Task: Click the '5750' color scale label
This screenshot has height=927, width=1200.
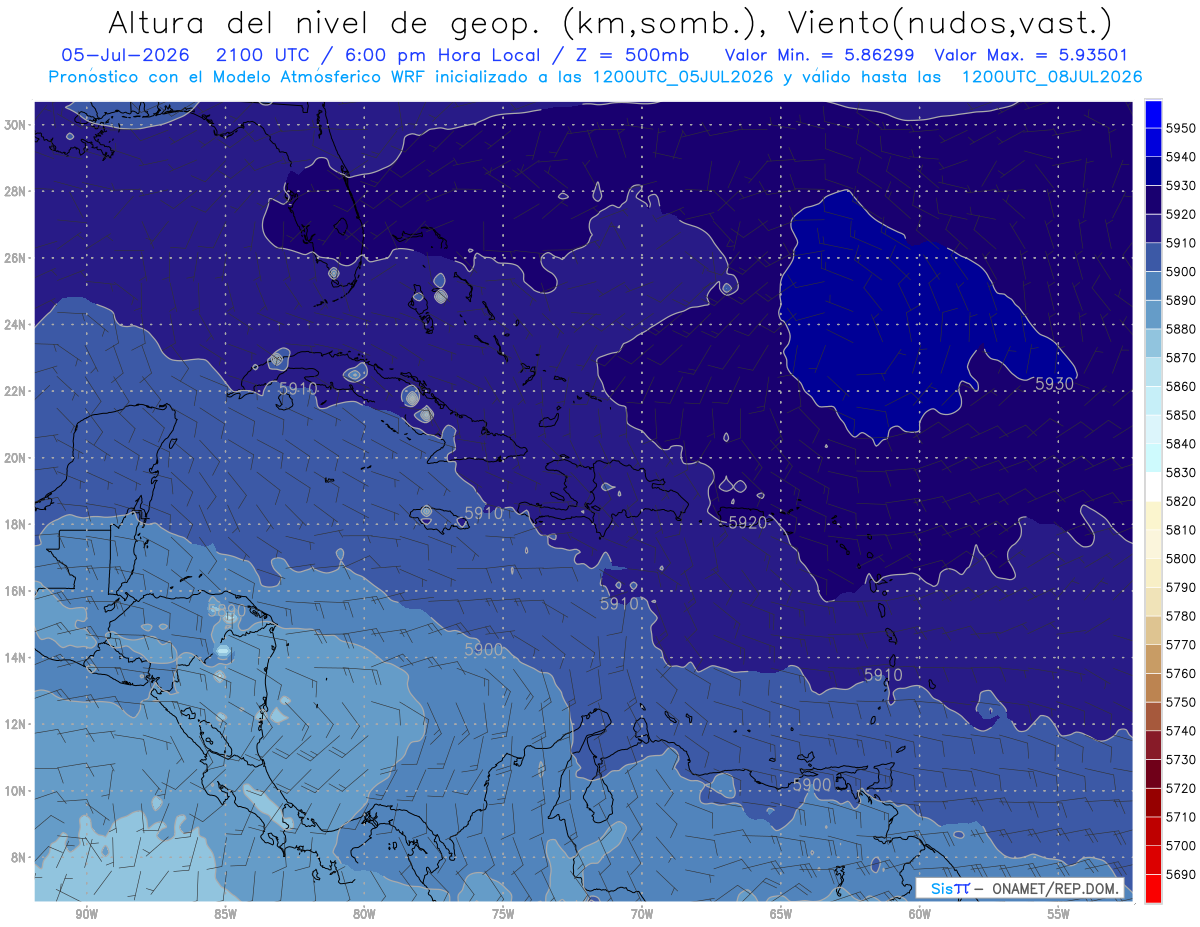Action: (1181, 703)
